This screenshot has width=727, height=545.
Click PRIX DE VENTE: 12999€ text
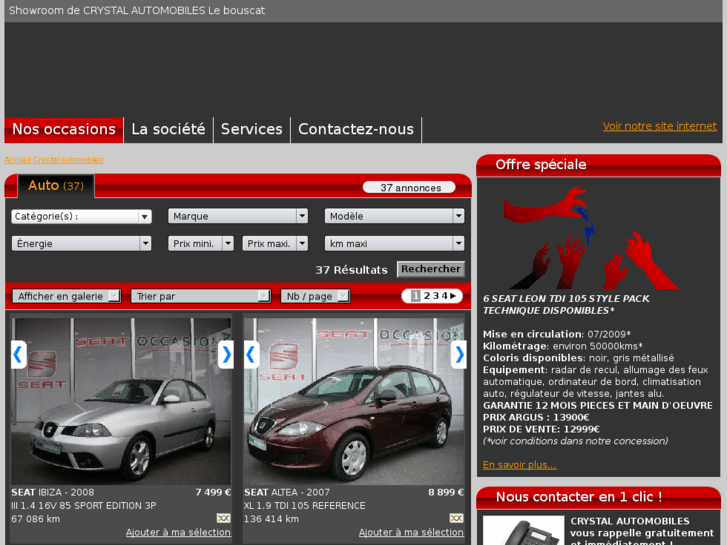click(x=541, y=430)
